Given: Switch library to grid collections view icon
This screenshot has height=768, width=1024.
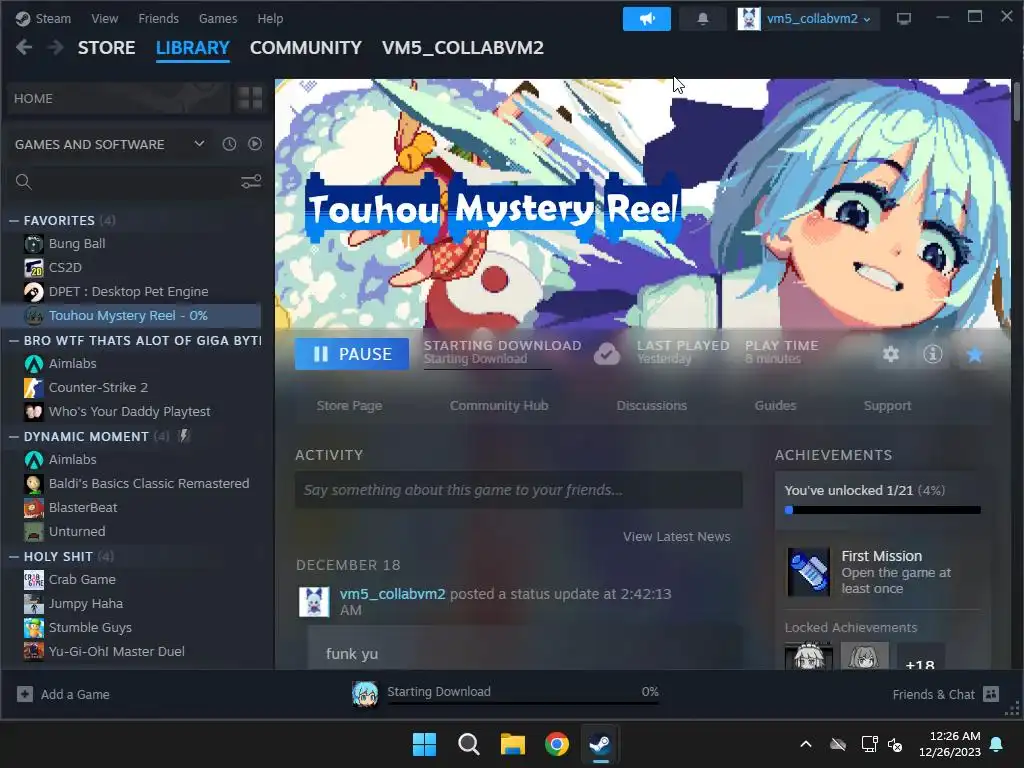Looking at the screenshot, I should (x=249, y=99).
